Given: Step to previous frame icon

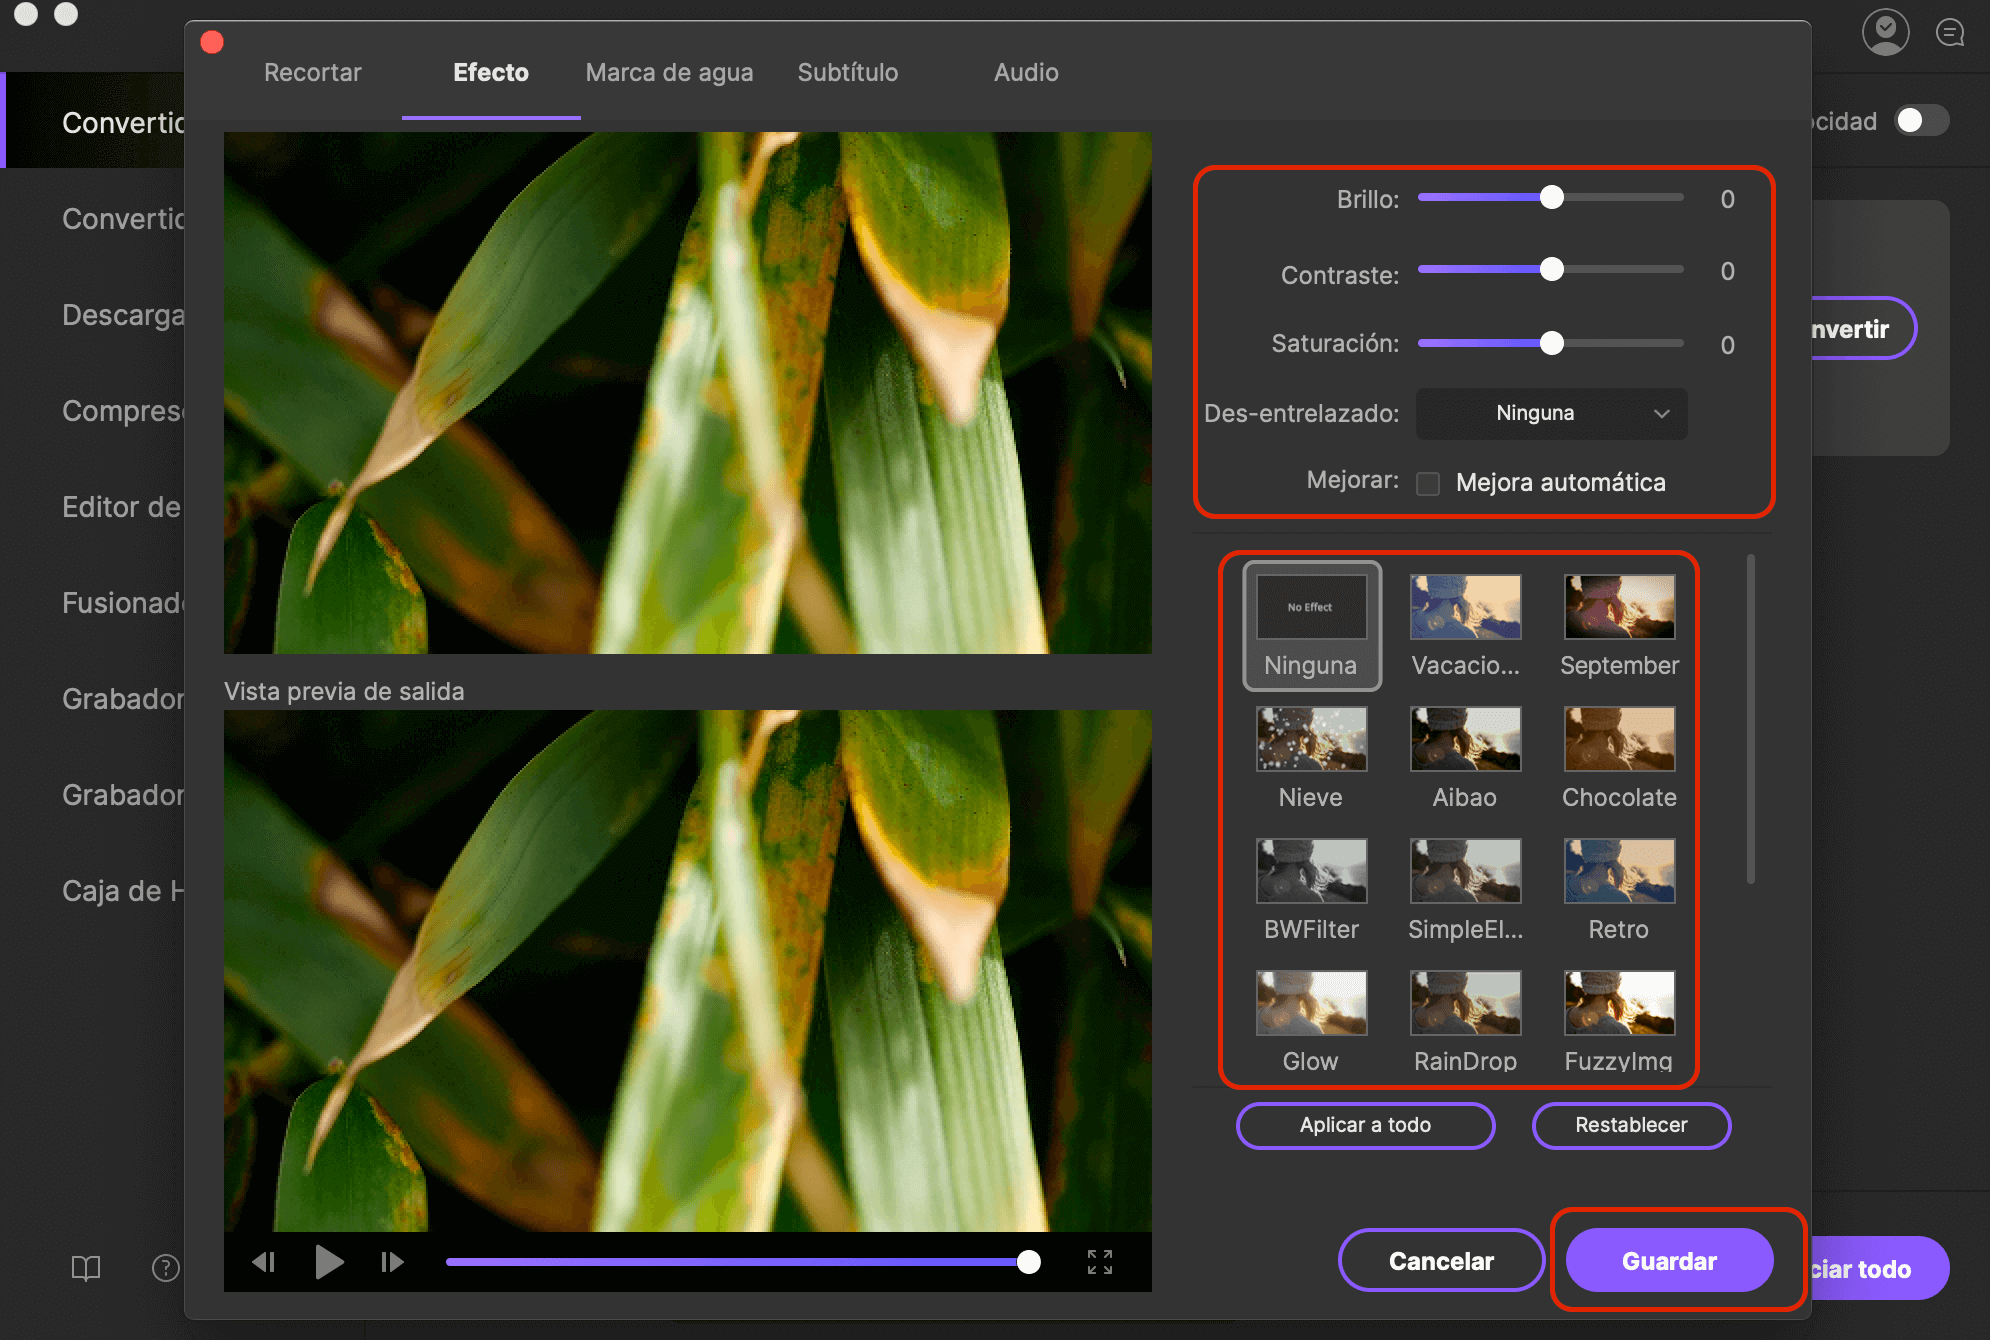Looking at the screenshot, I should 264,1262.
